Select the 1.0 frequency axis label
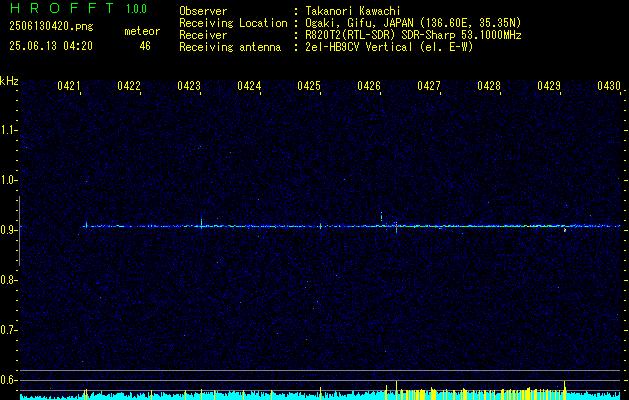629x400 pixels. tap(8, 180)
